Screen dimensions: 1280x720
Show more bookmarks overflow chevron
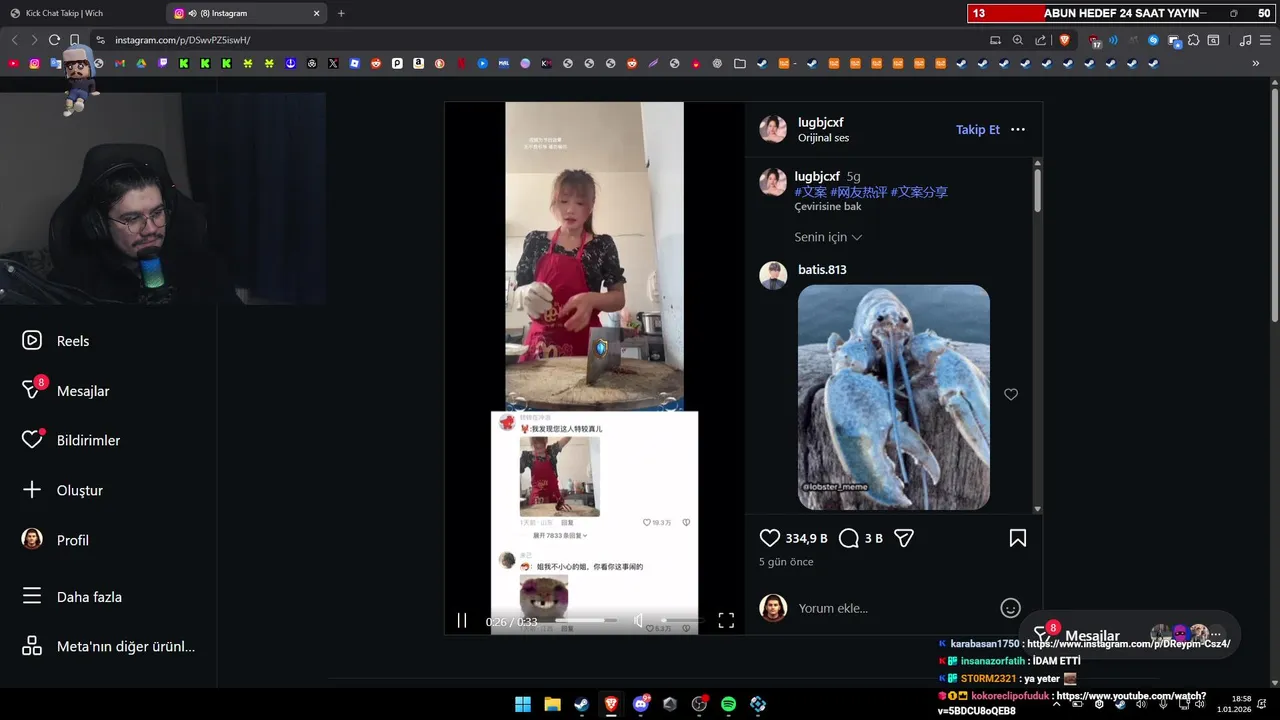pos(1256,63)
